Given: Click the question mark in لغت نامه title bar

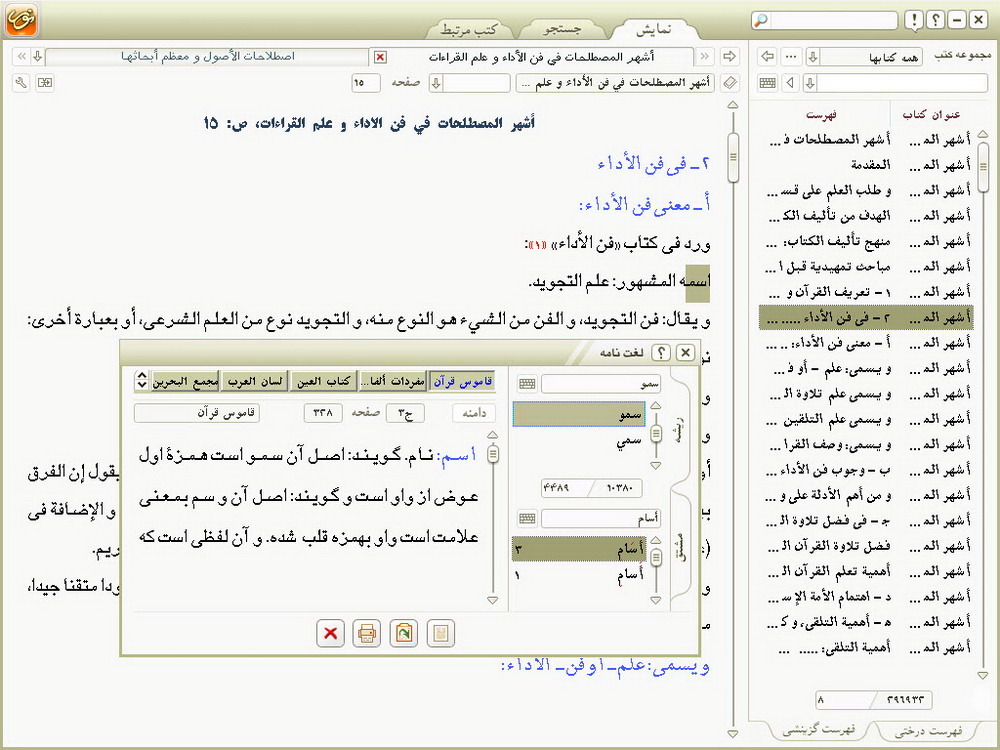Looking at the screenshot, I should coord(661,352).
